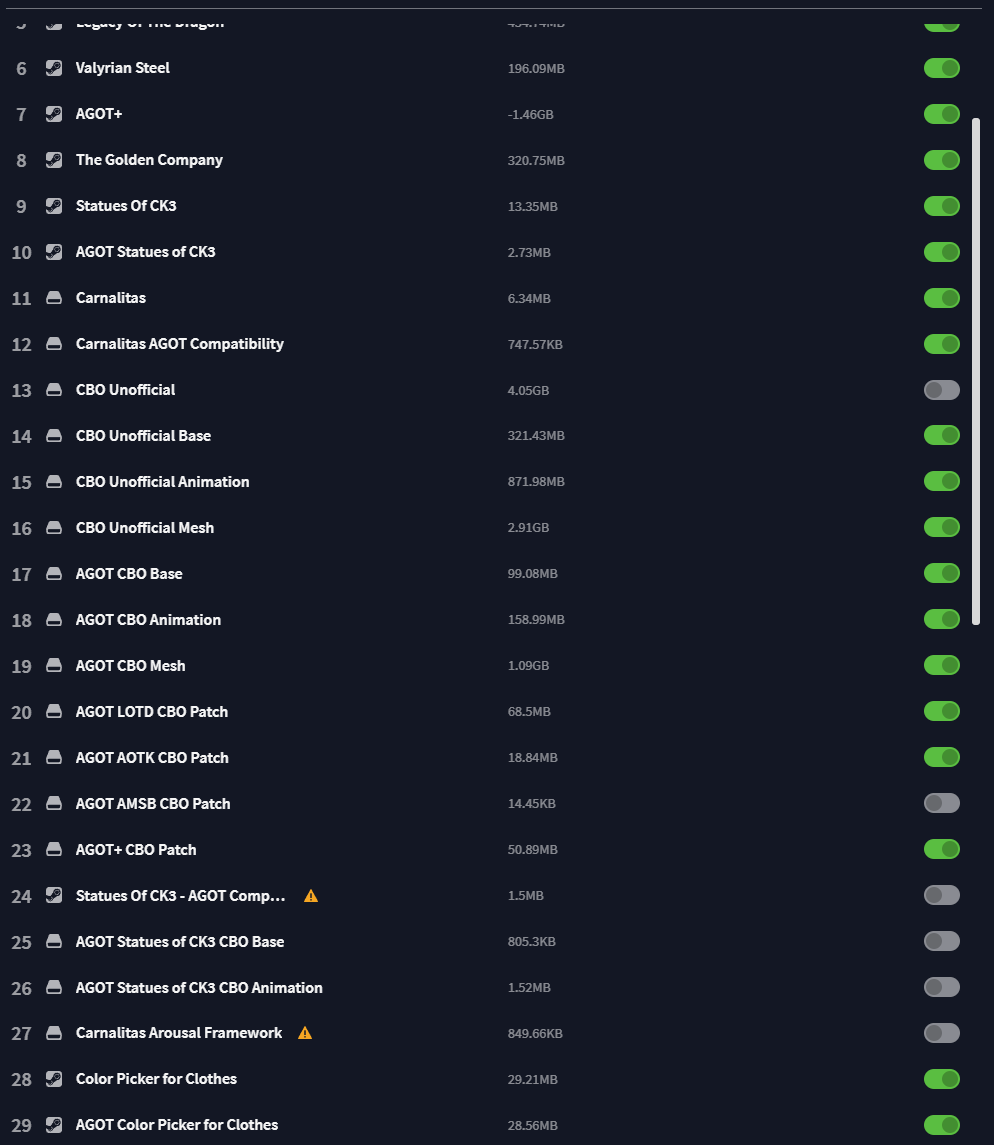Click the warning icon next to Carnalitas Arousal Framework
Screen dimensions: 994x1145
(305, 1033)
